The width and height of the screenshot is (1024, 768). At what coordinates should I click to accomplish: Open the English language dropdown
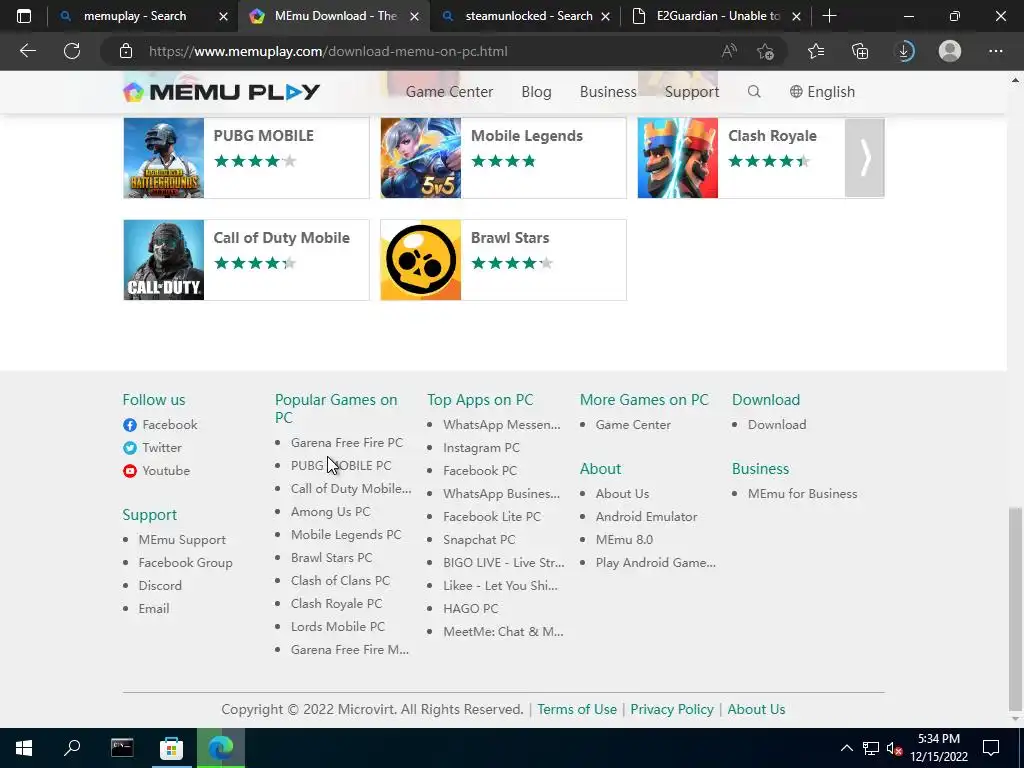822,92
